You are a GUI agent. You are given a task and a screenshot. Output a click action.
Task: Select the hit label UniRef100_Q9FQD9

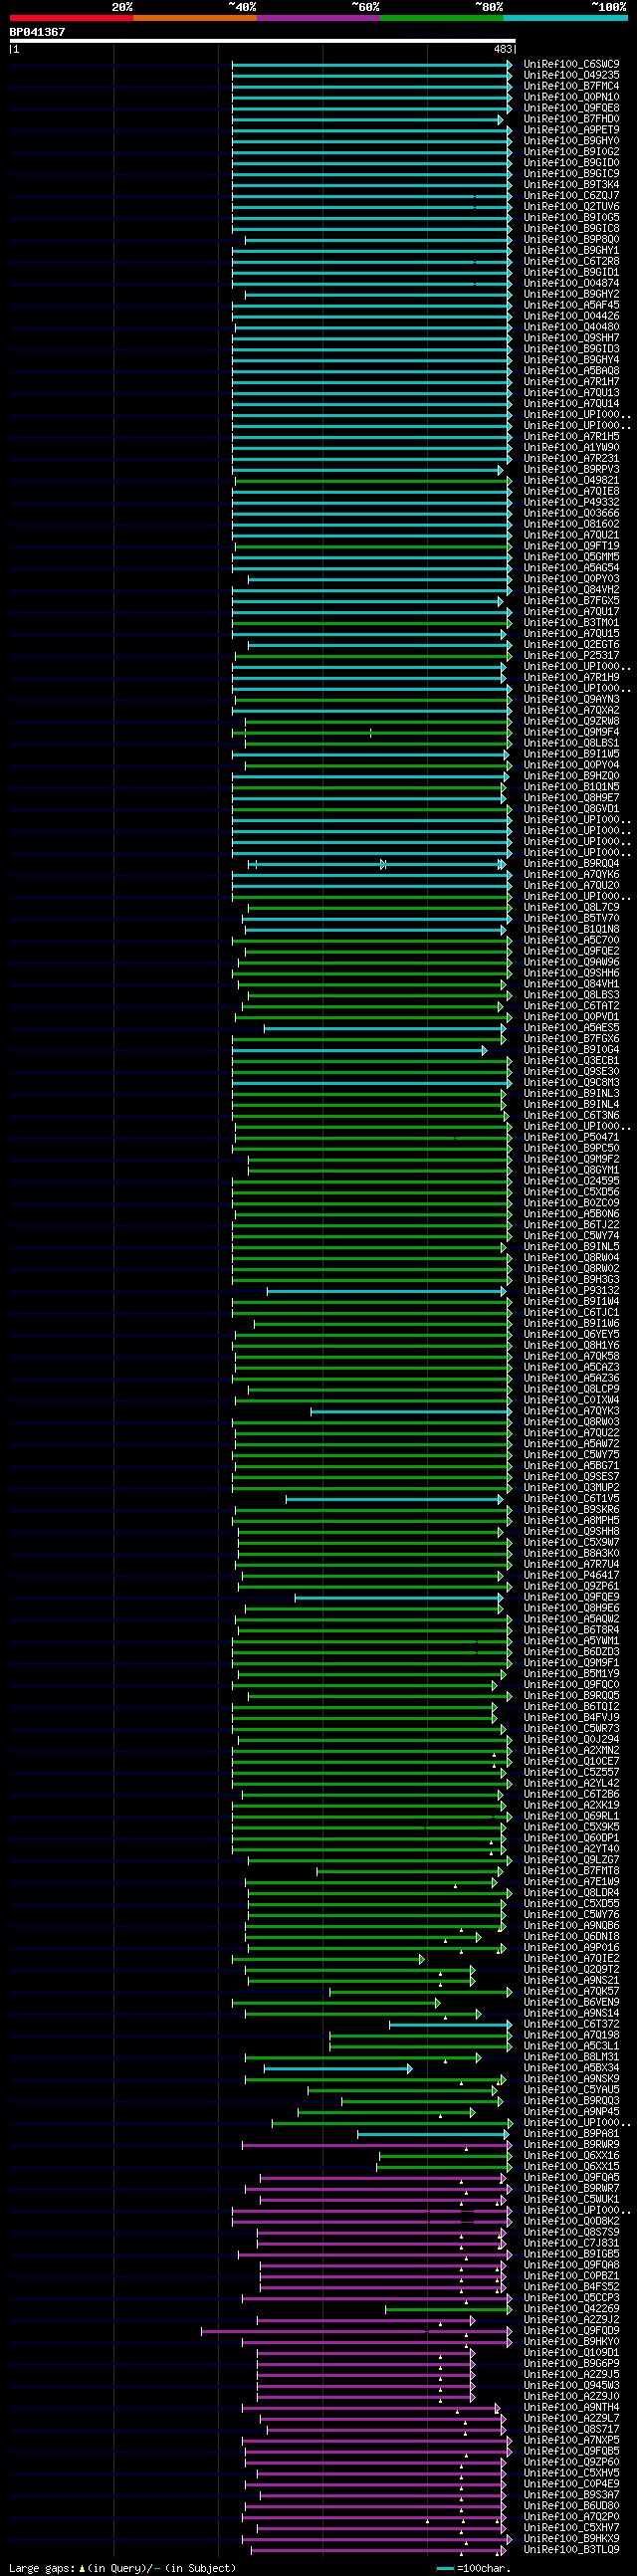571,2330
